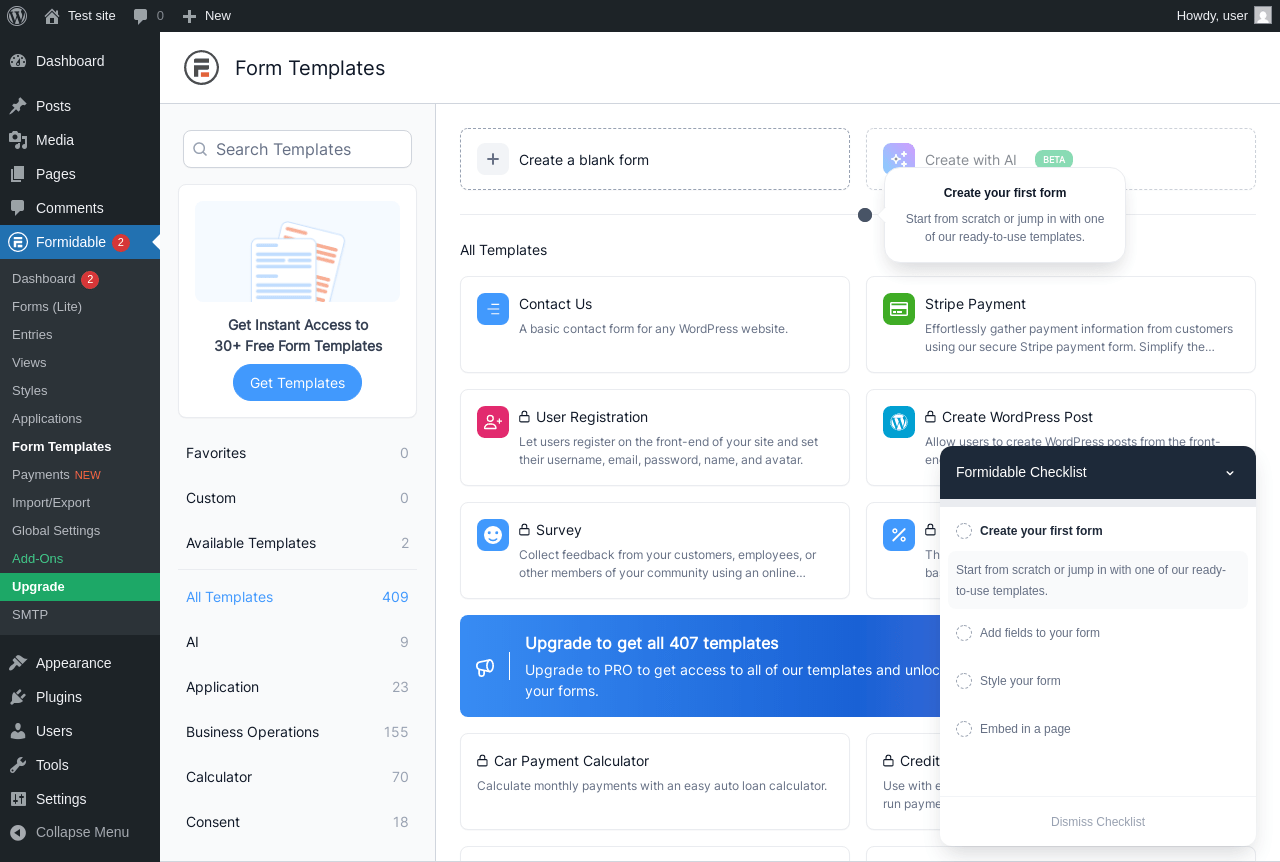Viewport: 1280px width, 862px height.
Task: Click the Create WordPress Post icon
Action: [899, 422]
